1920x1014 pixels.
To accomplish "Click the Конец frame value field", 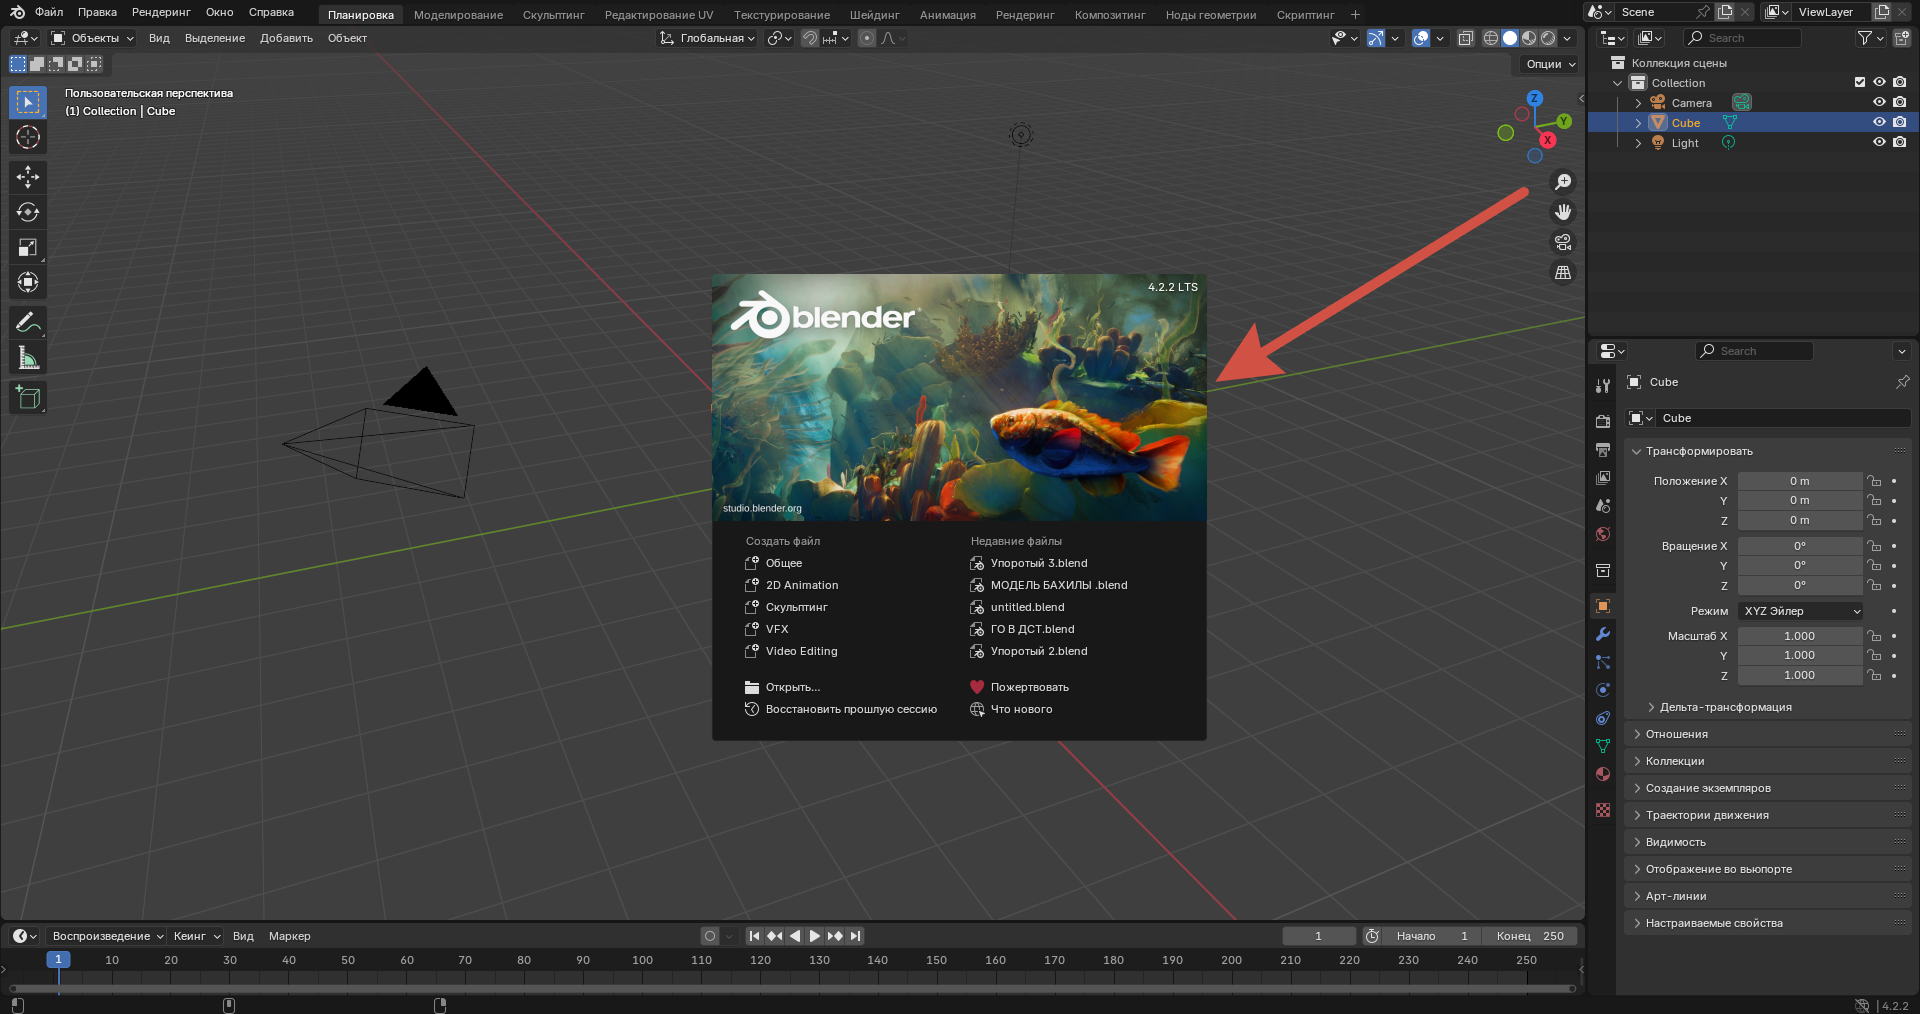I will [x=1530, y=936].
